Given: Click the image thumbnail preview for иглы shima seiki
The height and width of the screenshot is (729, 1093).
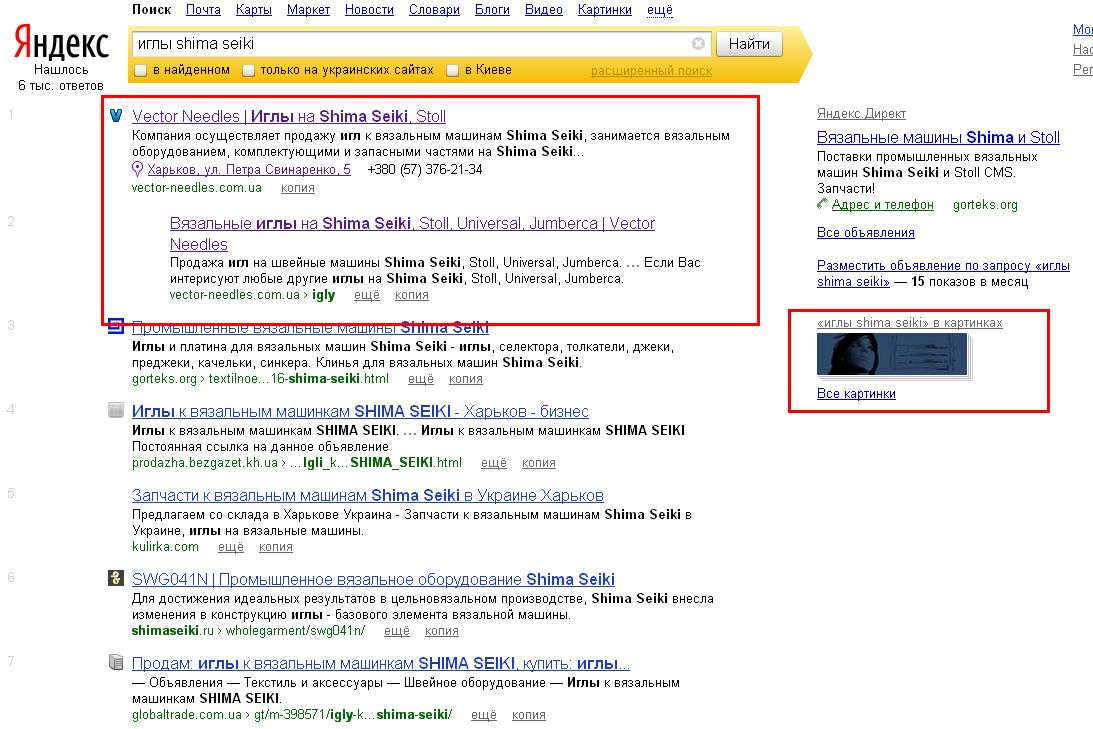Looking at the screenshot, I should 891,355.
